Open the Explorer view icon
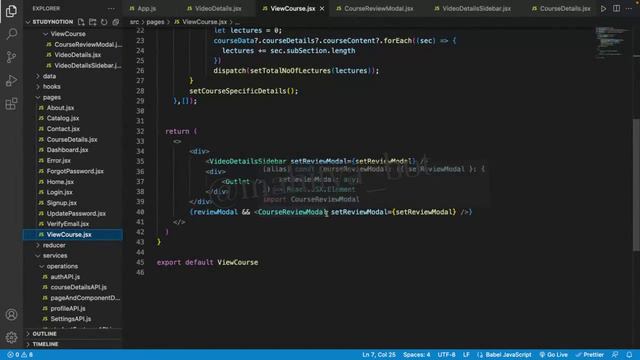The height and width of the screenshot is (360, 640). [11, 11]
